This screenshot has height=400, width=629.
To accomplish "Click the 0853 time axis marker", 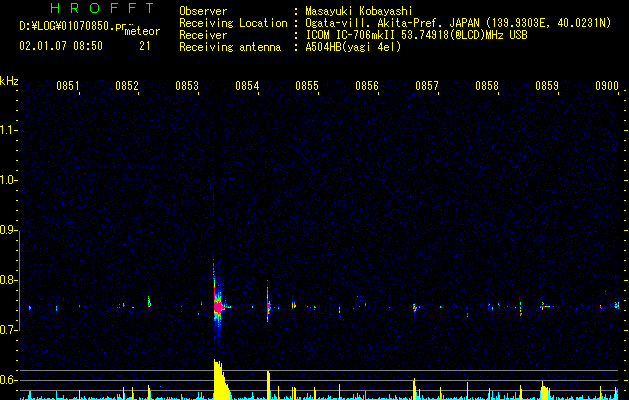I will (187, 85).
